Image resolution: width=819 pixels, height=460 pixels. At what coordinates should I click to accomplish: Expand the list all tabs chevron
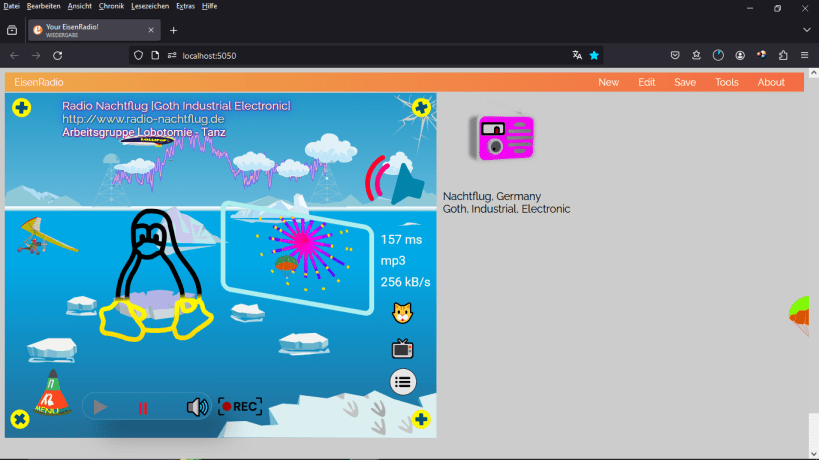click(806, 30)
